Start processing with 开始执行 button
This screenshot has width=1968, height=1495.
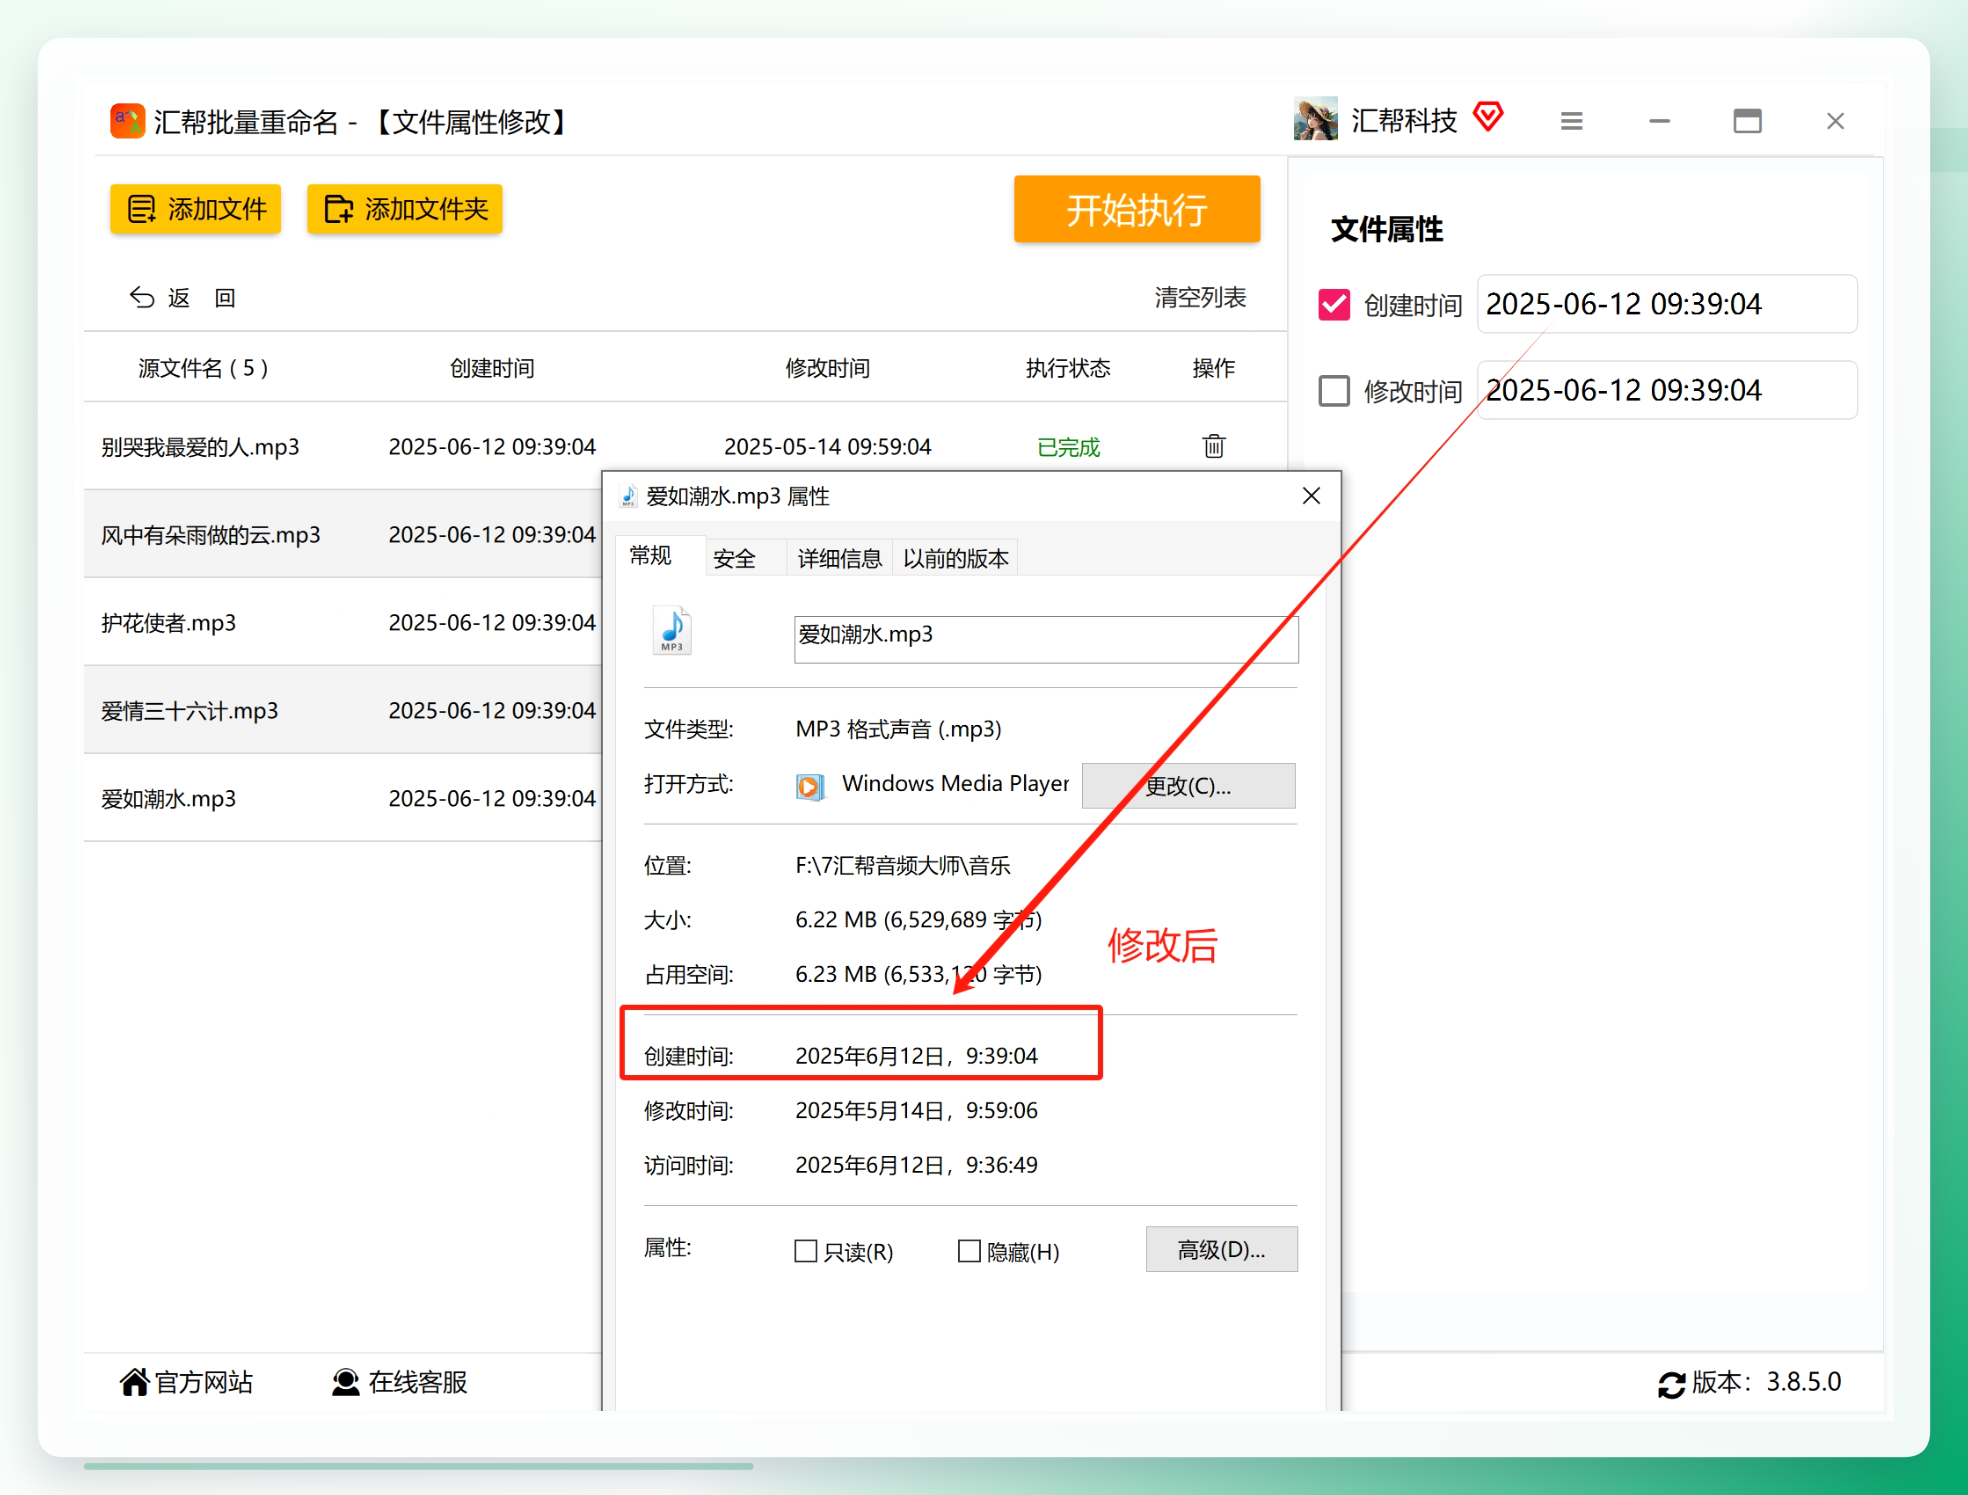click(1137, 209)
